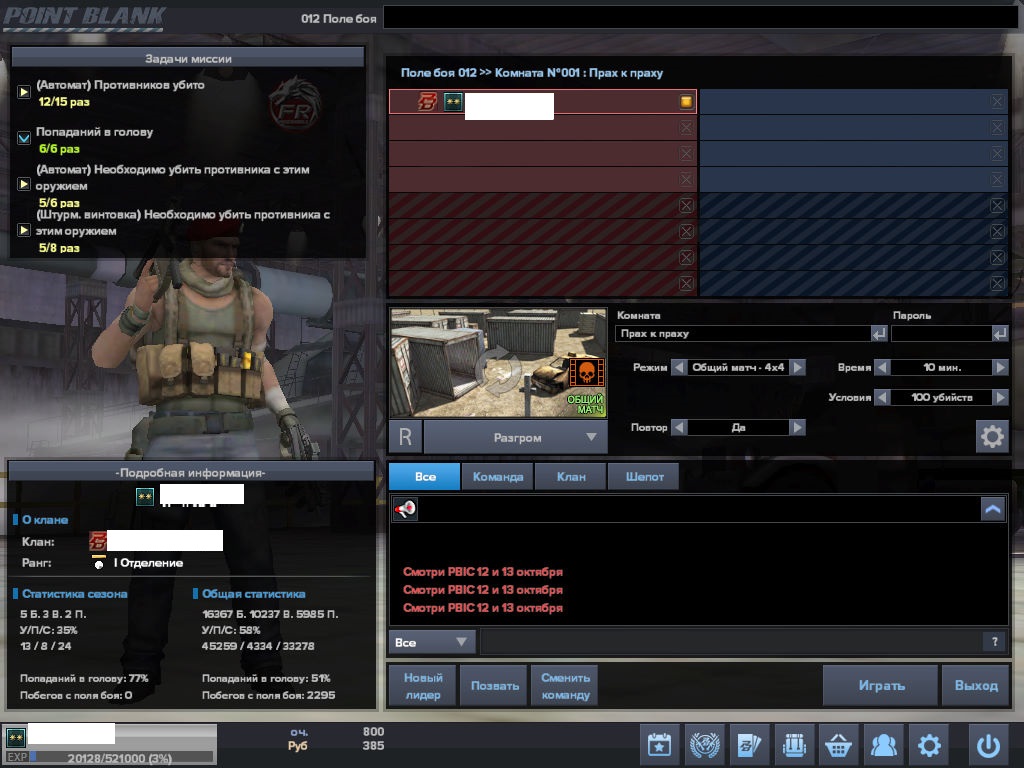The image size is (1024, 768).
Task: Click the Общая статистика heading
Action: [253, 594]
